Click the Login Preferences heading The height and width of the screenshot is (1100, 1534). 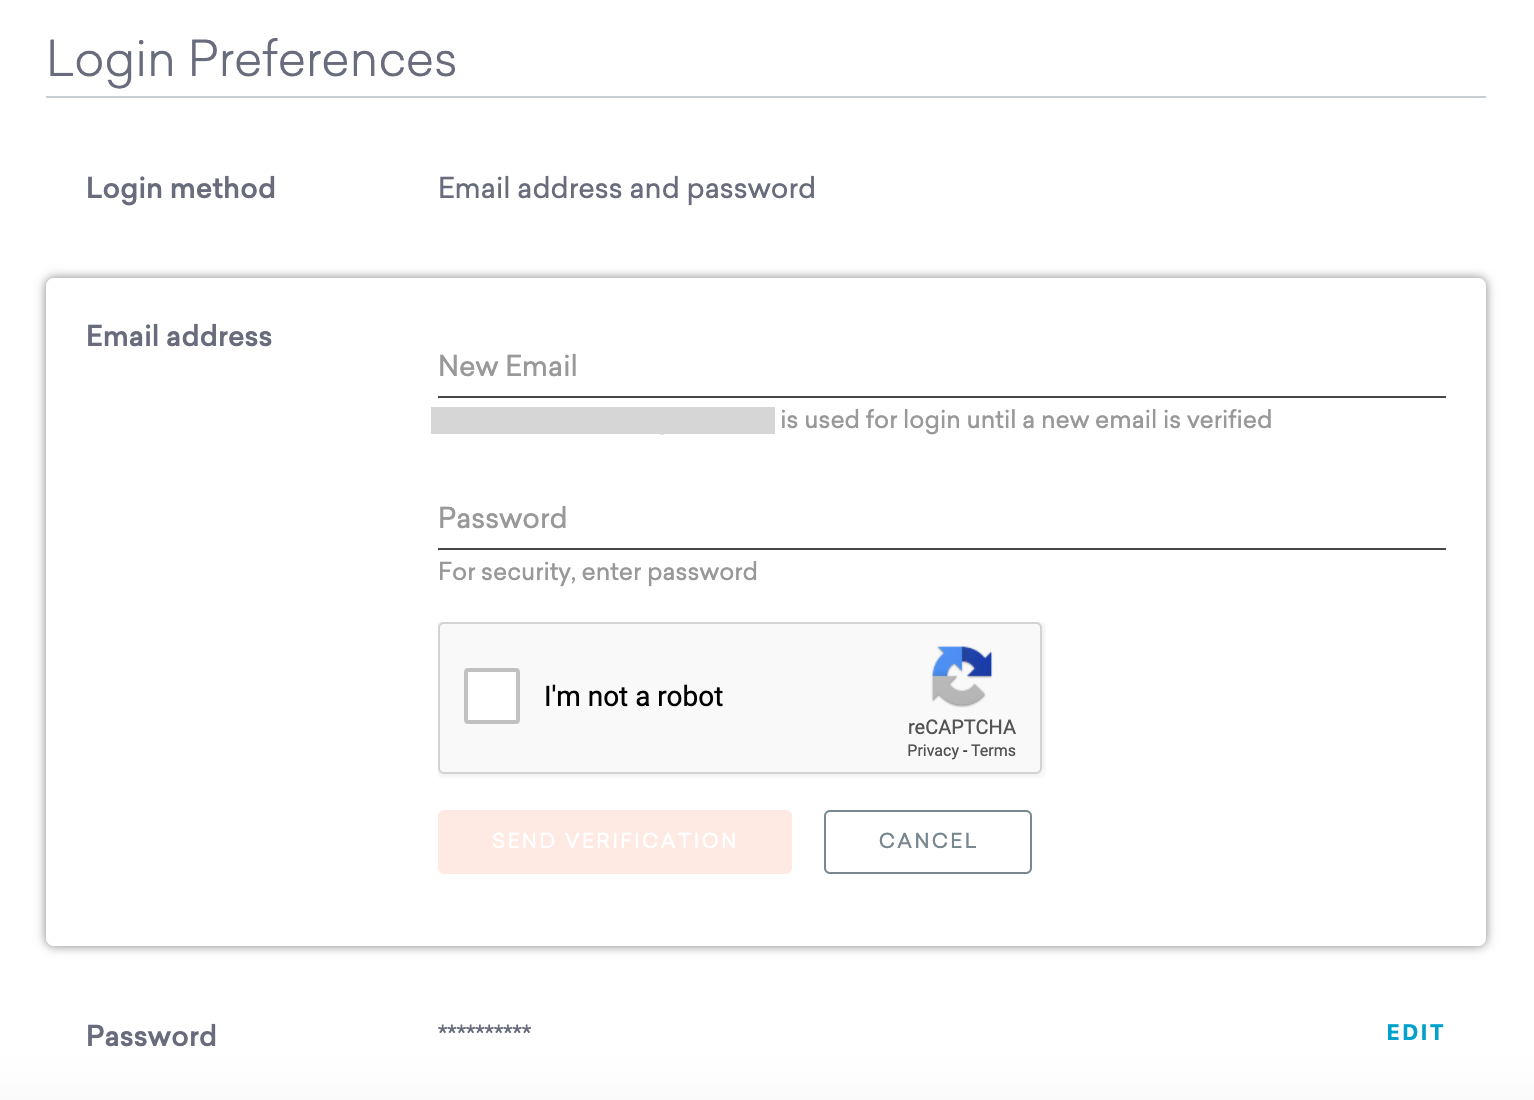[x=250, y=59]
